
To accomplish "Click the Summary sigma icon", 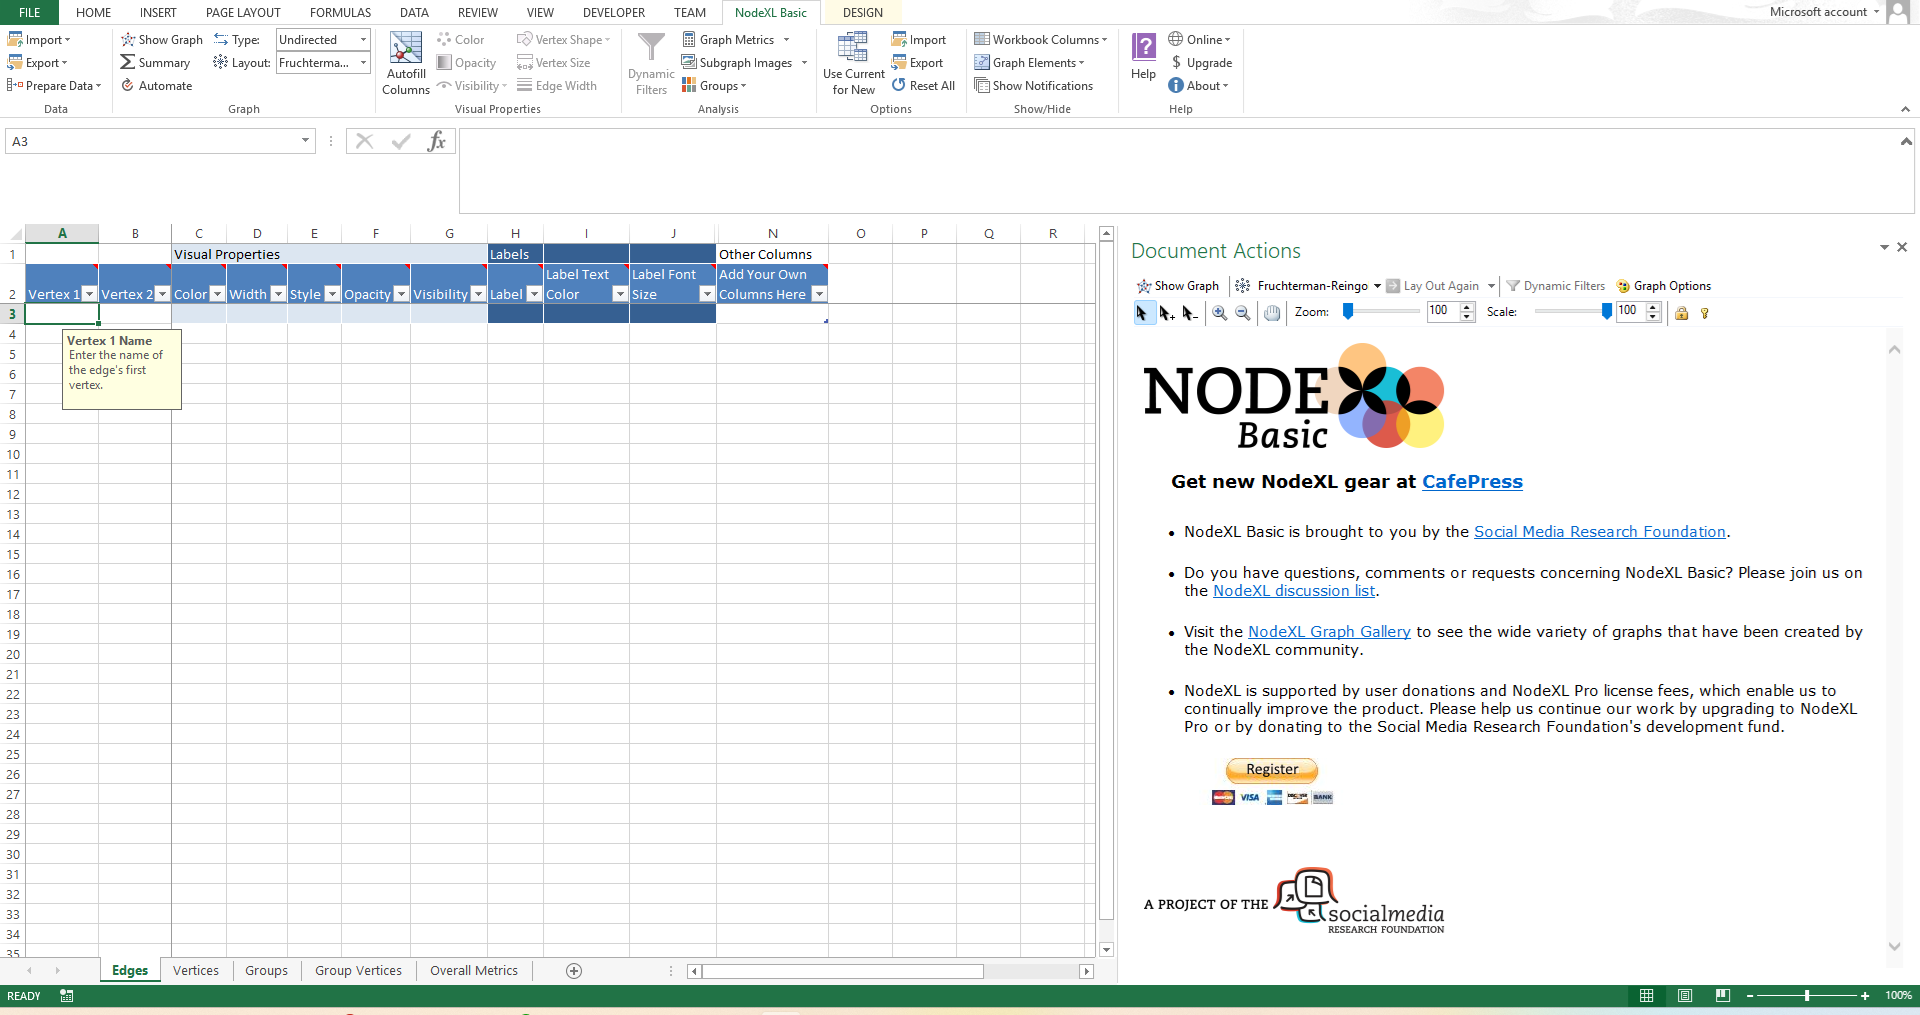I will [x=128, y=63].
